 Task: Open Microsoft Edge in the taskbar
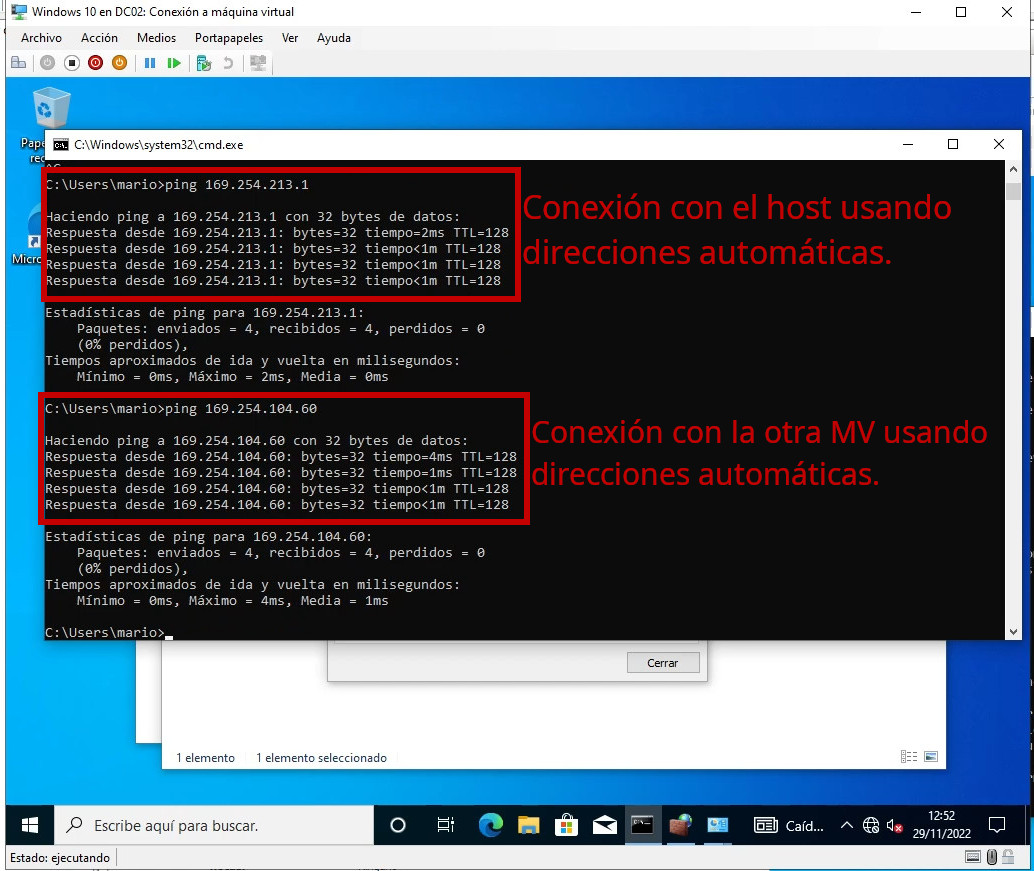(490, 825)
